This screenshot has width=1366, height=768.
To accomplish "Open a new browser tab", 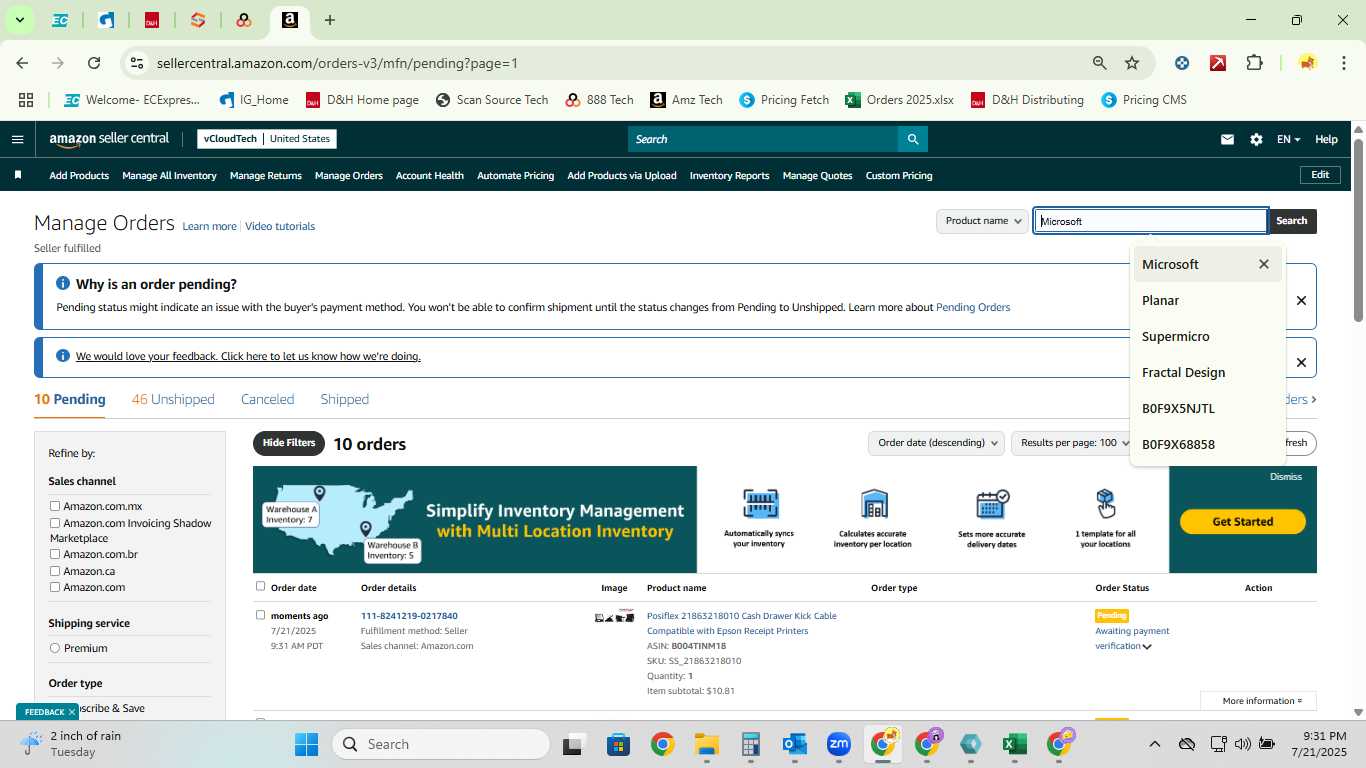I will pos(330,20).
